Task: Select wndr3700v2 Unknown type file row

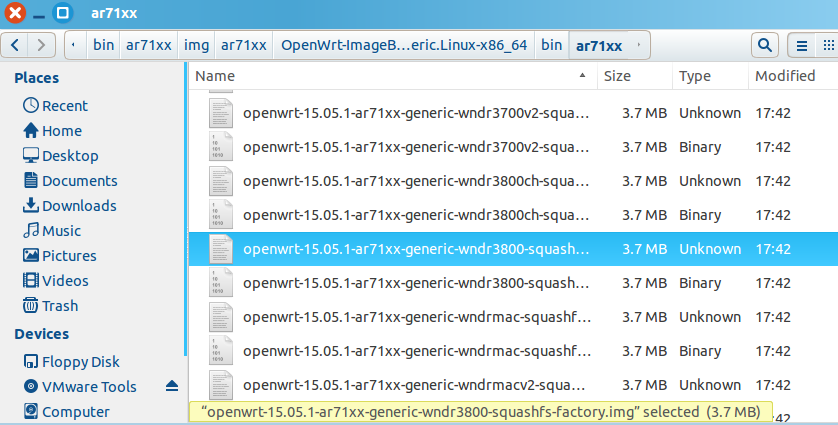Action: point(513,113)
